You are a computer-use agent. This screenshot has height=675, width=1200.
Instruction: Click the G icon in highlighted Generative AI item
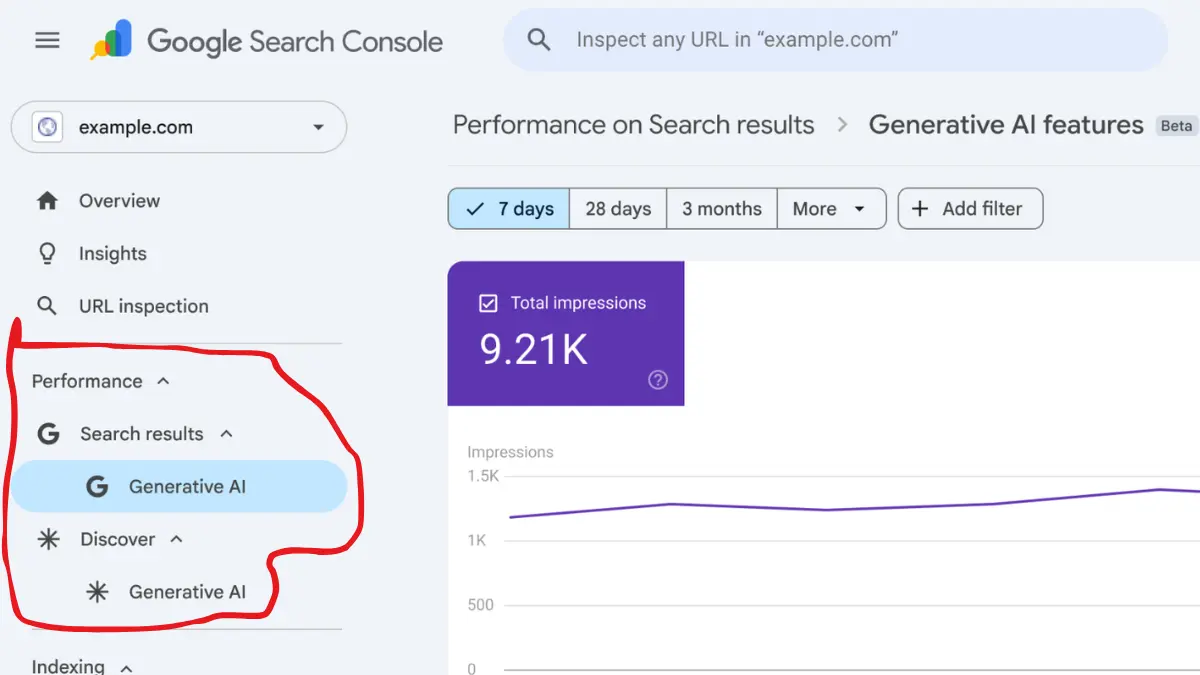tap(97, 487)
